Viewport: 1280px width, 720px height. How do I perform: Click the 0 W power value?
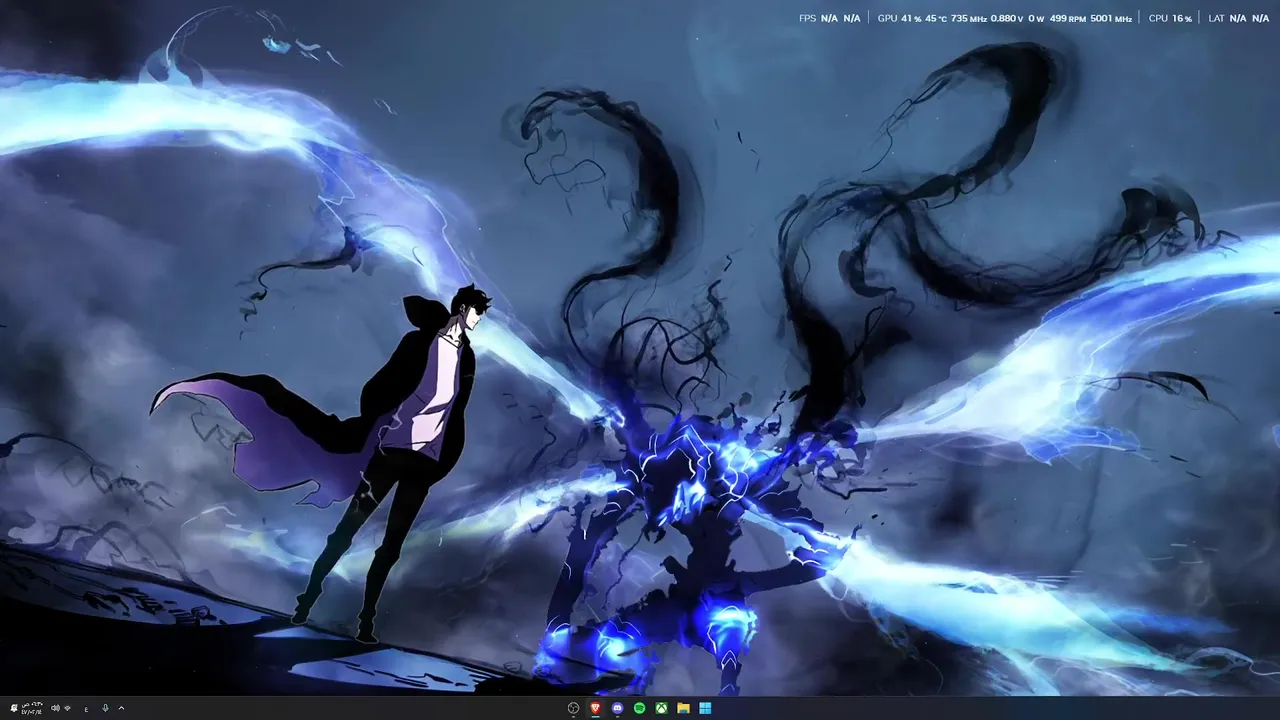point(1036,18)
